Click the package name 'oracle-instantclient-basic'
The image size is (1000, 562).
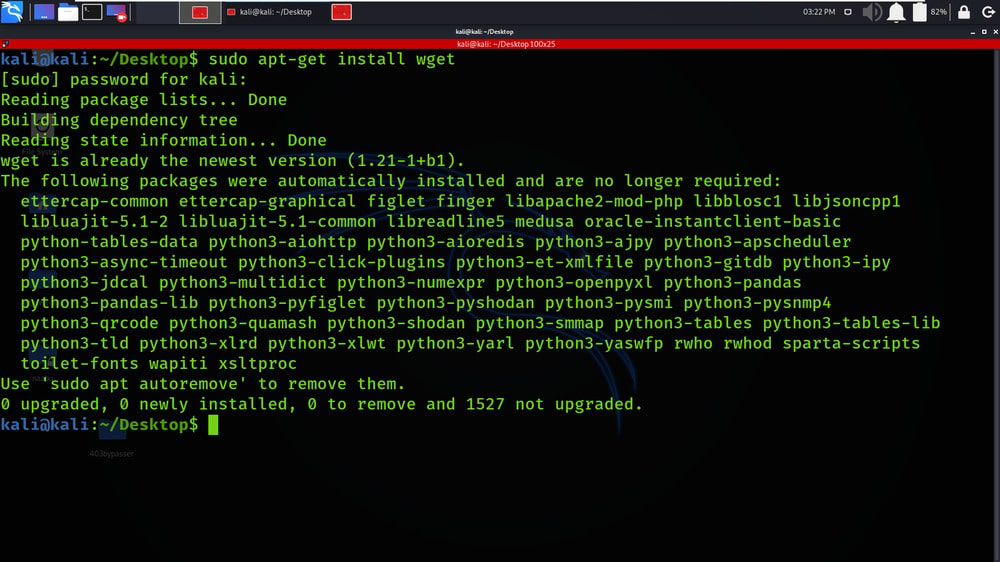(712, 221)
